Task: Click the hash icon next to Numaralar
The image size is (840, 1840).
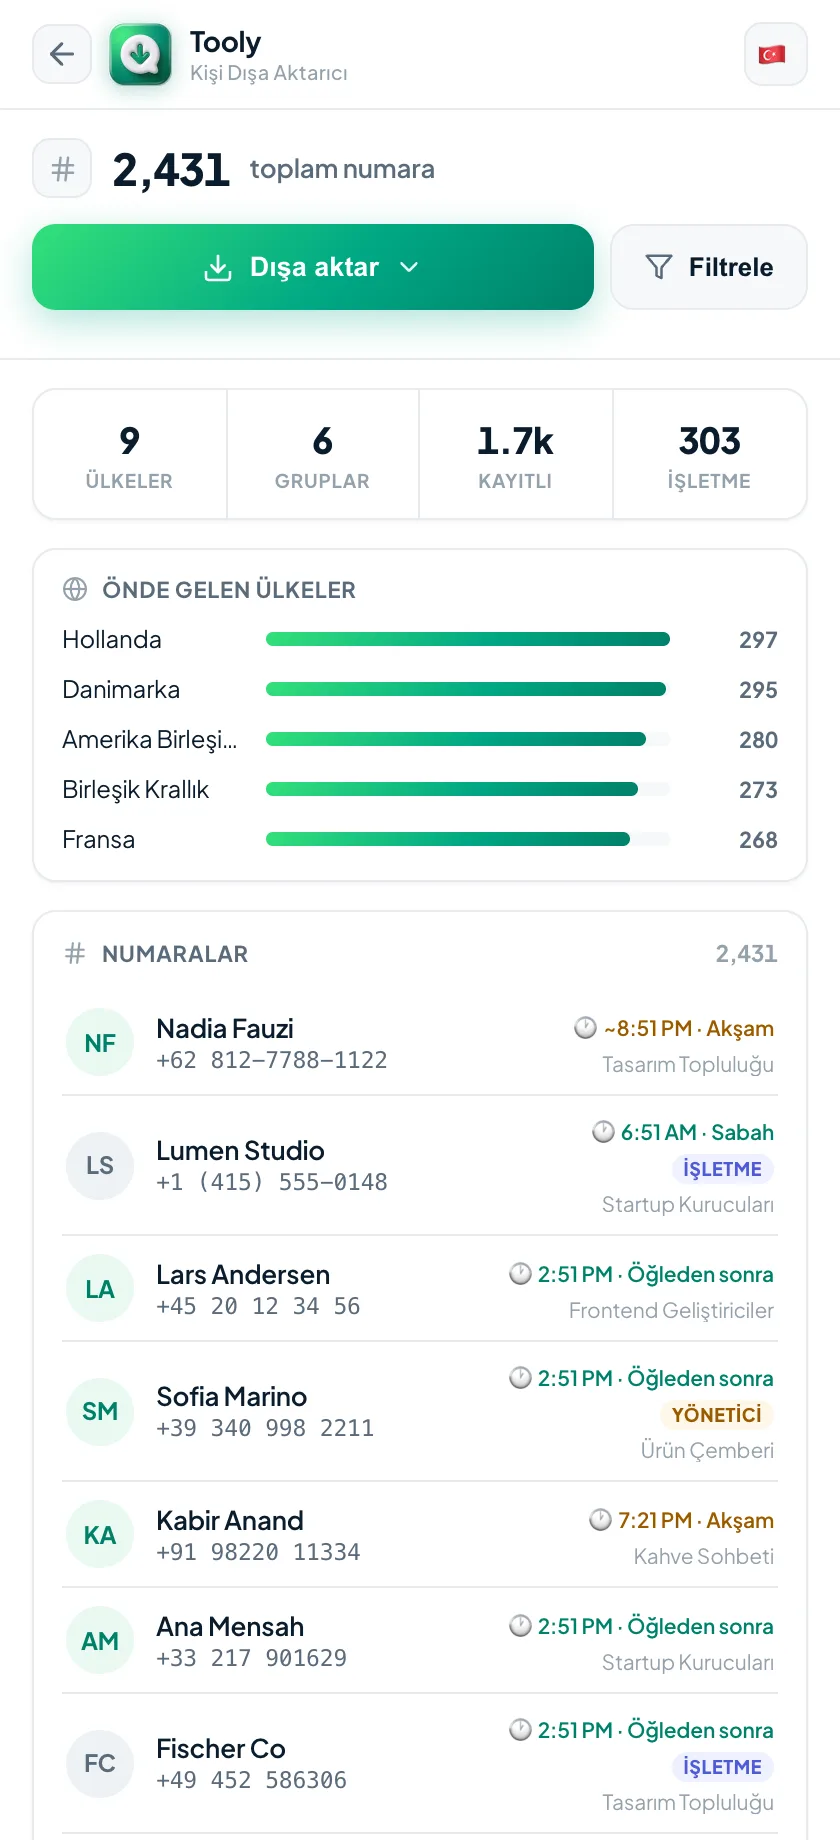Action: point(75,953)
